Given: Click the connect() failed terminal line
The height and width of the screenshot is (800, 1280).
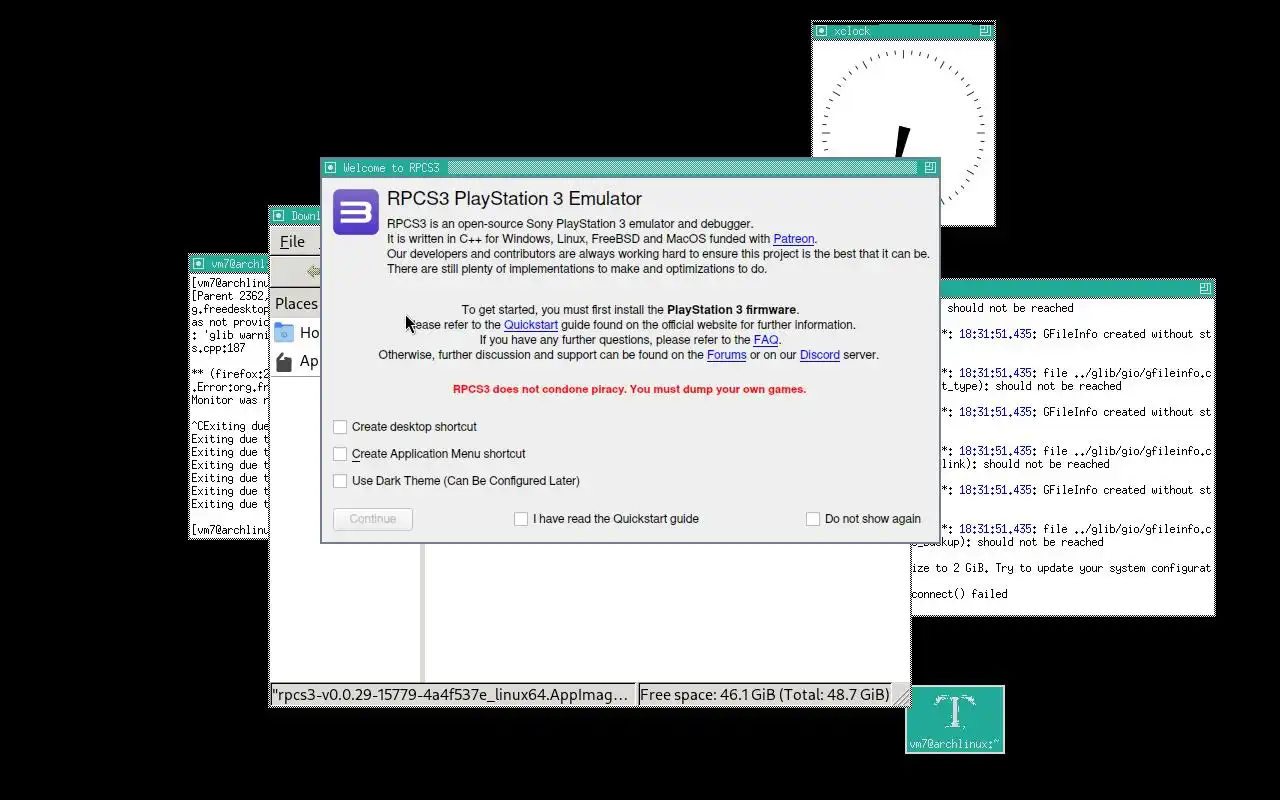Looking at the screenshot, I should (x=960, y=594).
